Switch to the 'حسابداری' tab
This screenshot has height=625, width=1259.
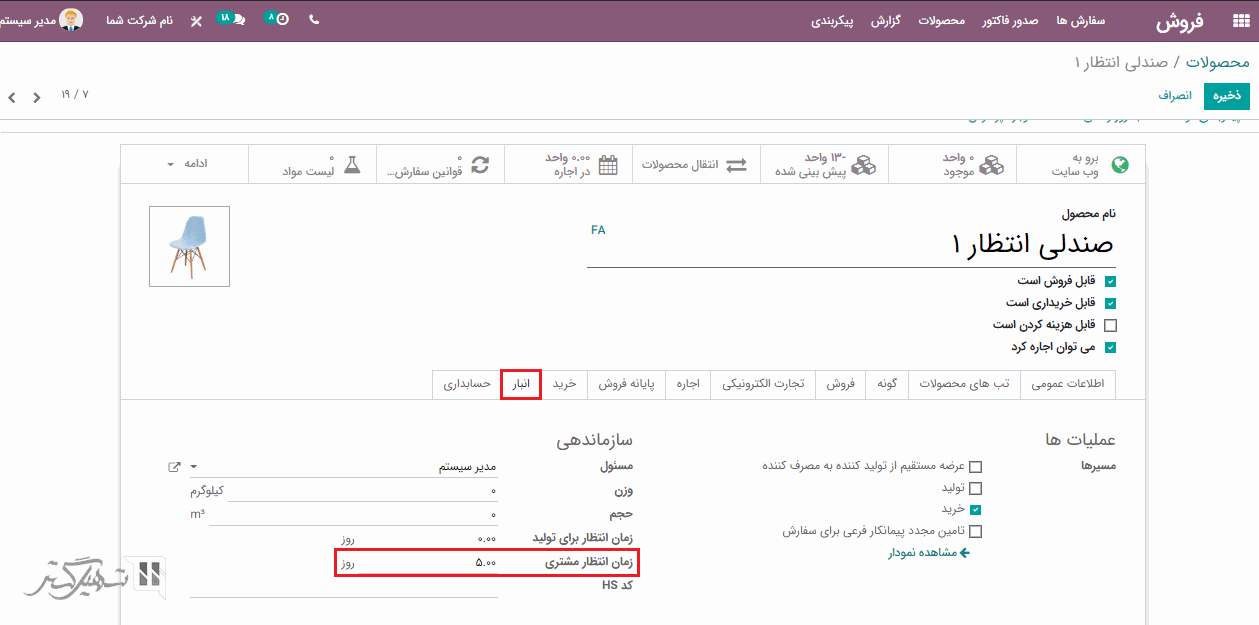click(x=467, y=385)
